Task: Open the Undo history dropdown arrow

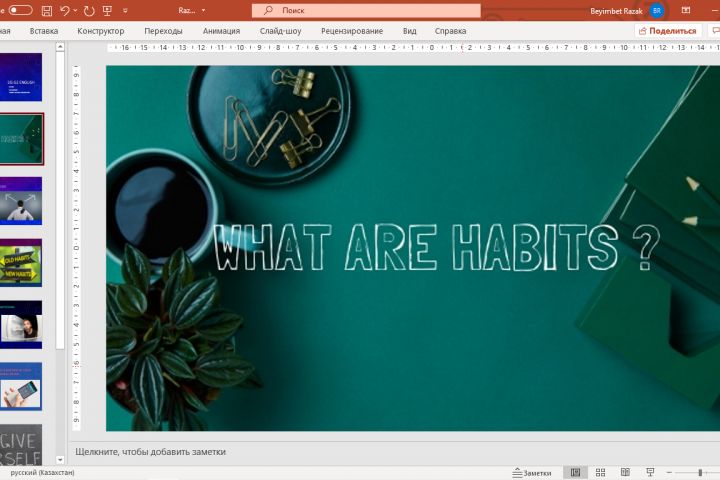Action: pyautogui.click(x=75, y=10)
